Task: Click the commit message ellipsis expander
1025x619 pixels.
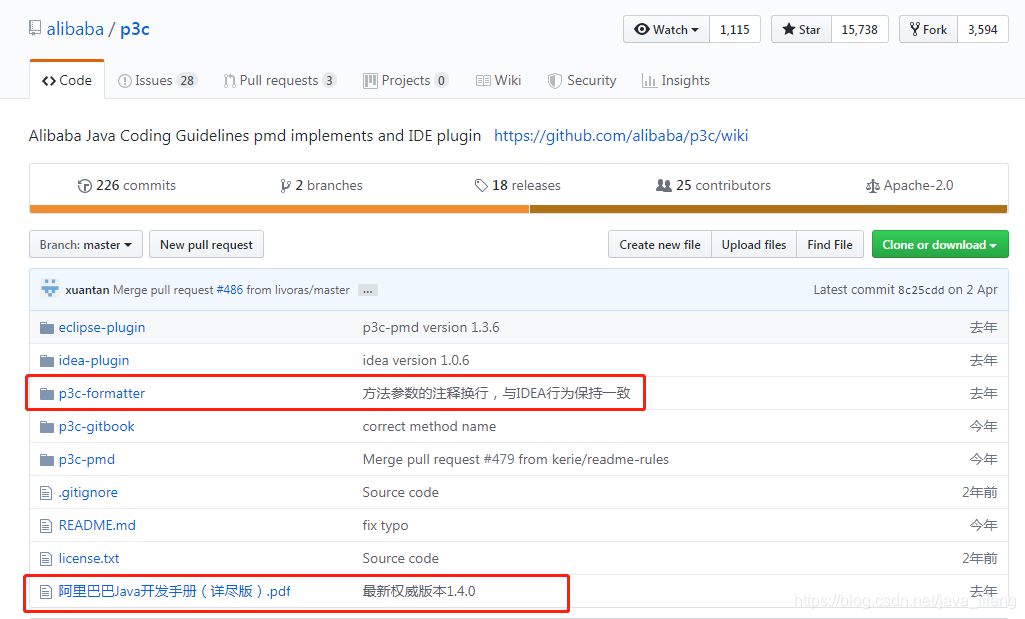Action: click(x=368, y=290)
